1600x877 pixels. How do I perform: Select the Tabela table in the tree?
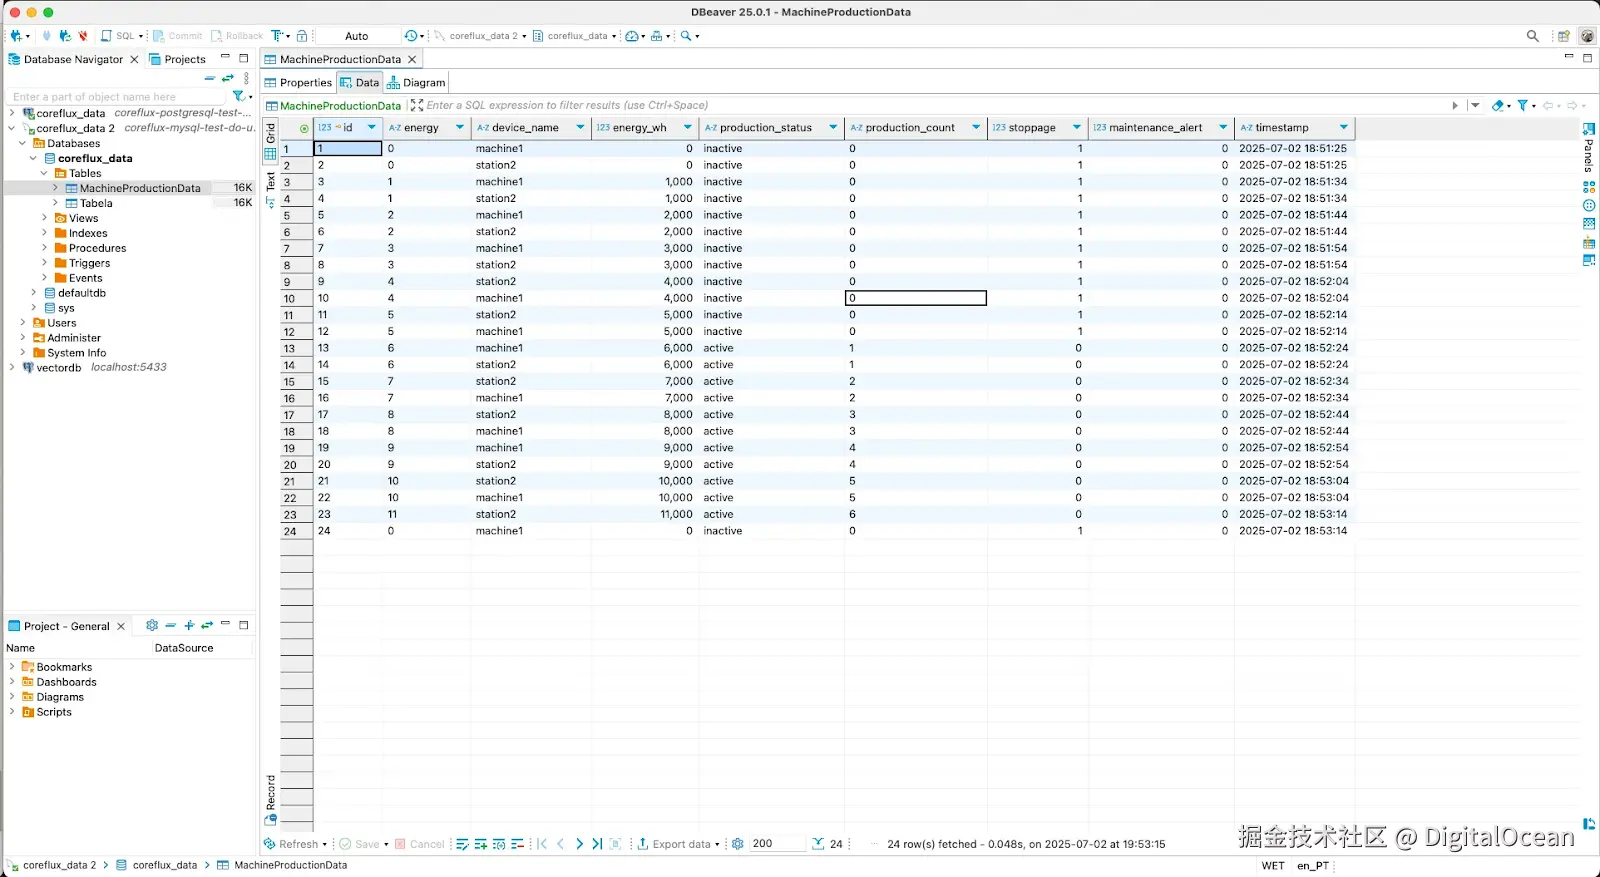96,203
